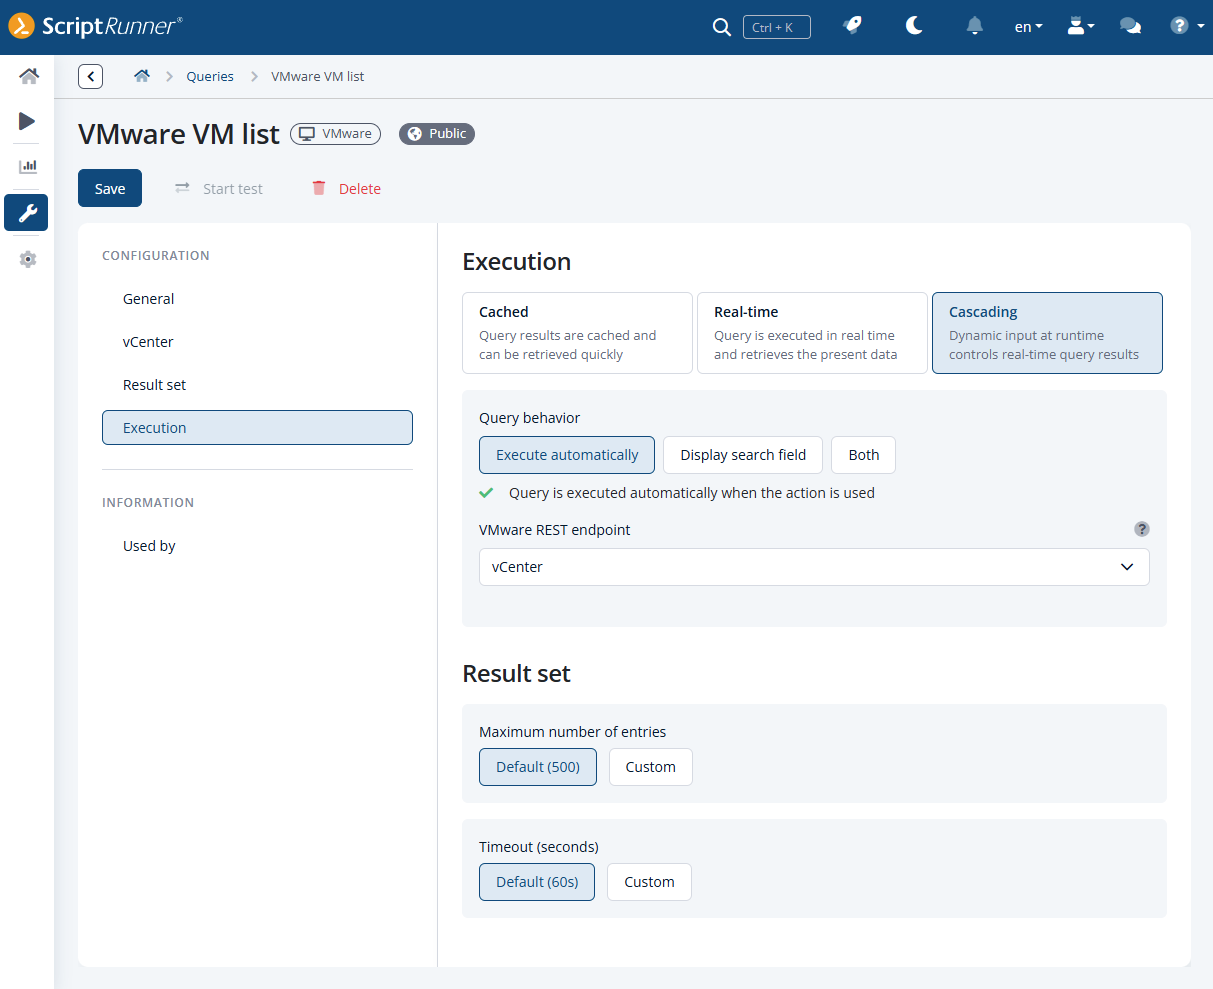Select Cascading execution mode
This screenshot has height=989, width=1213.
point(1047,333)
